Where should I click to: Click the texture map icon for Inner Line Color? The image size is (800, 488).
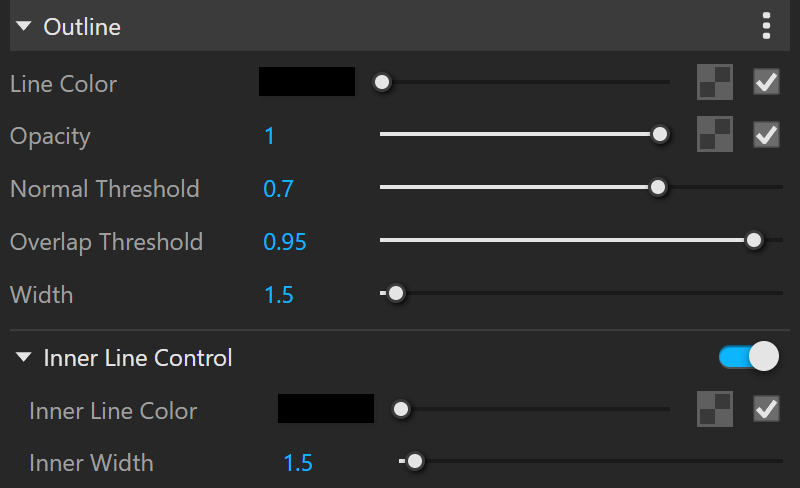point(715,409)
